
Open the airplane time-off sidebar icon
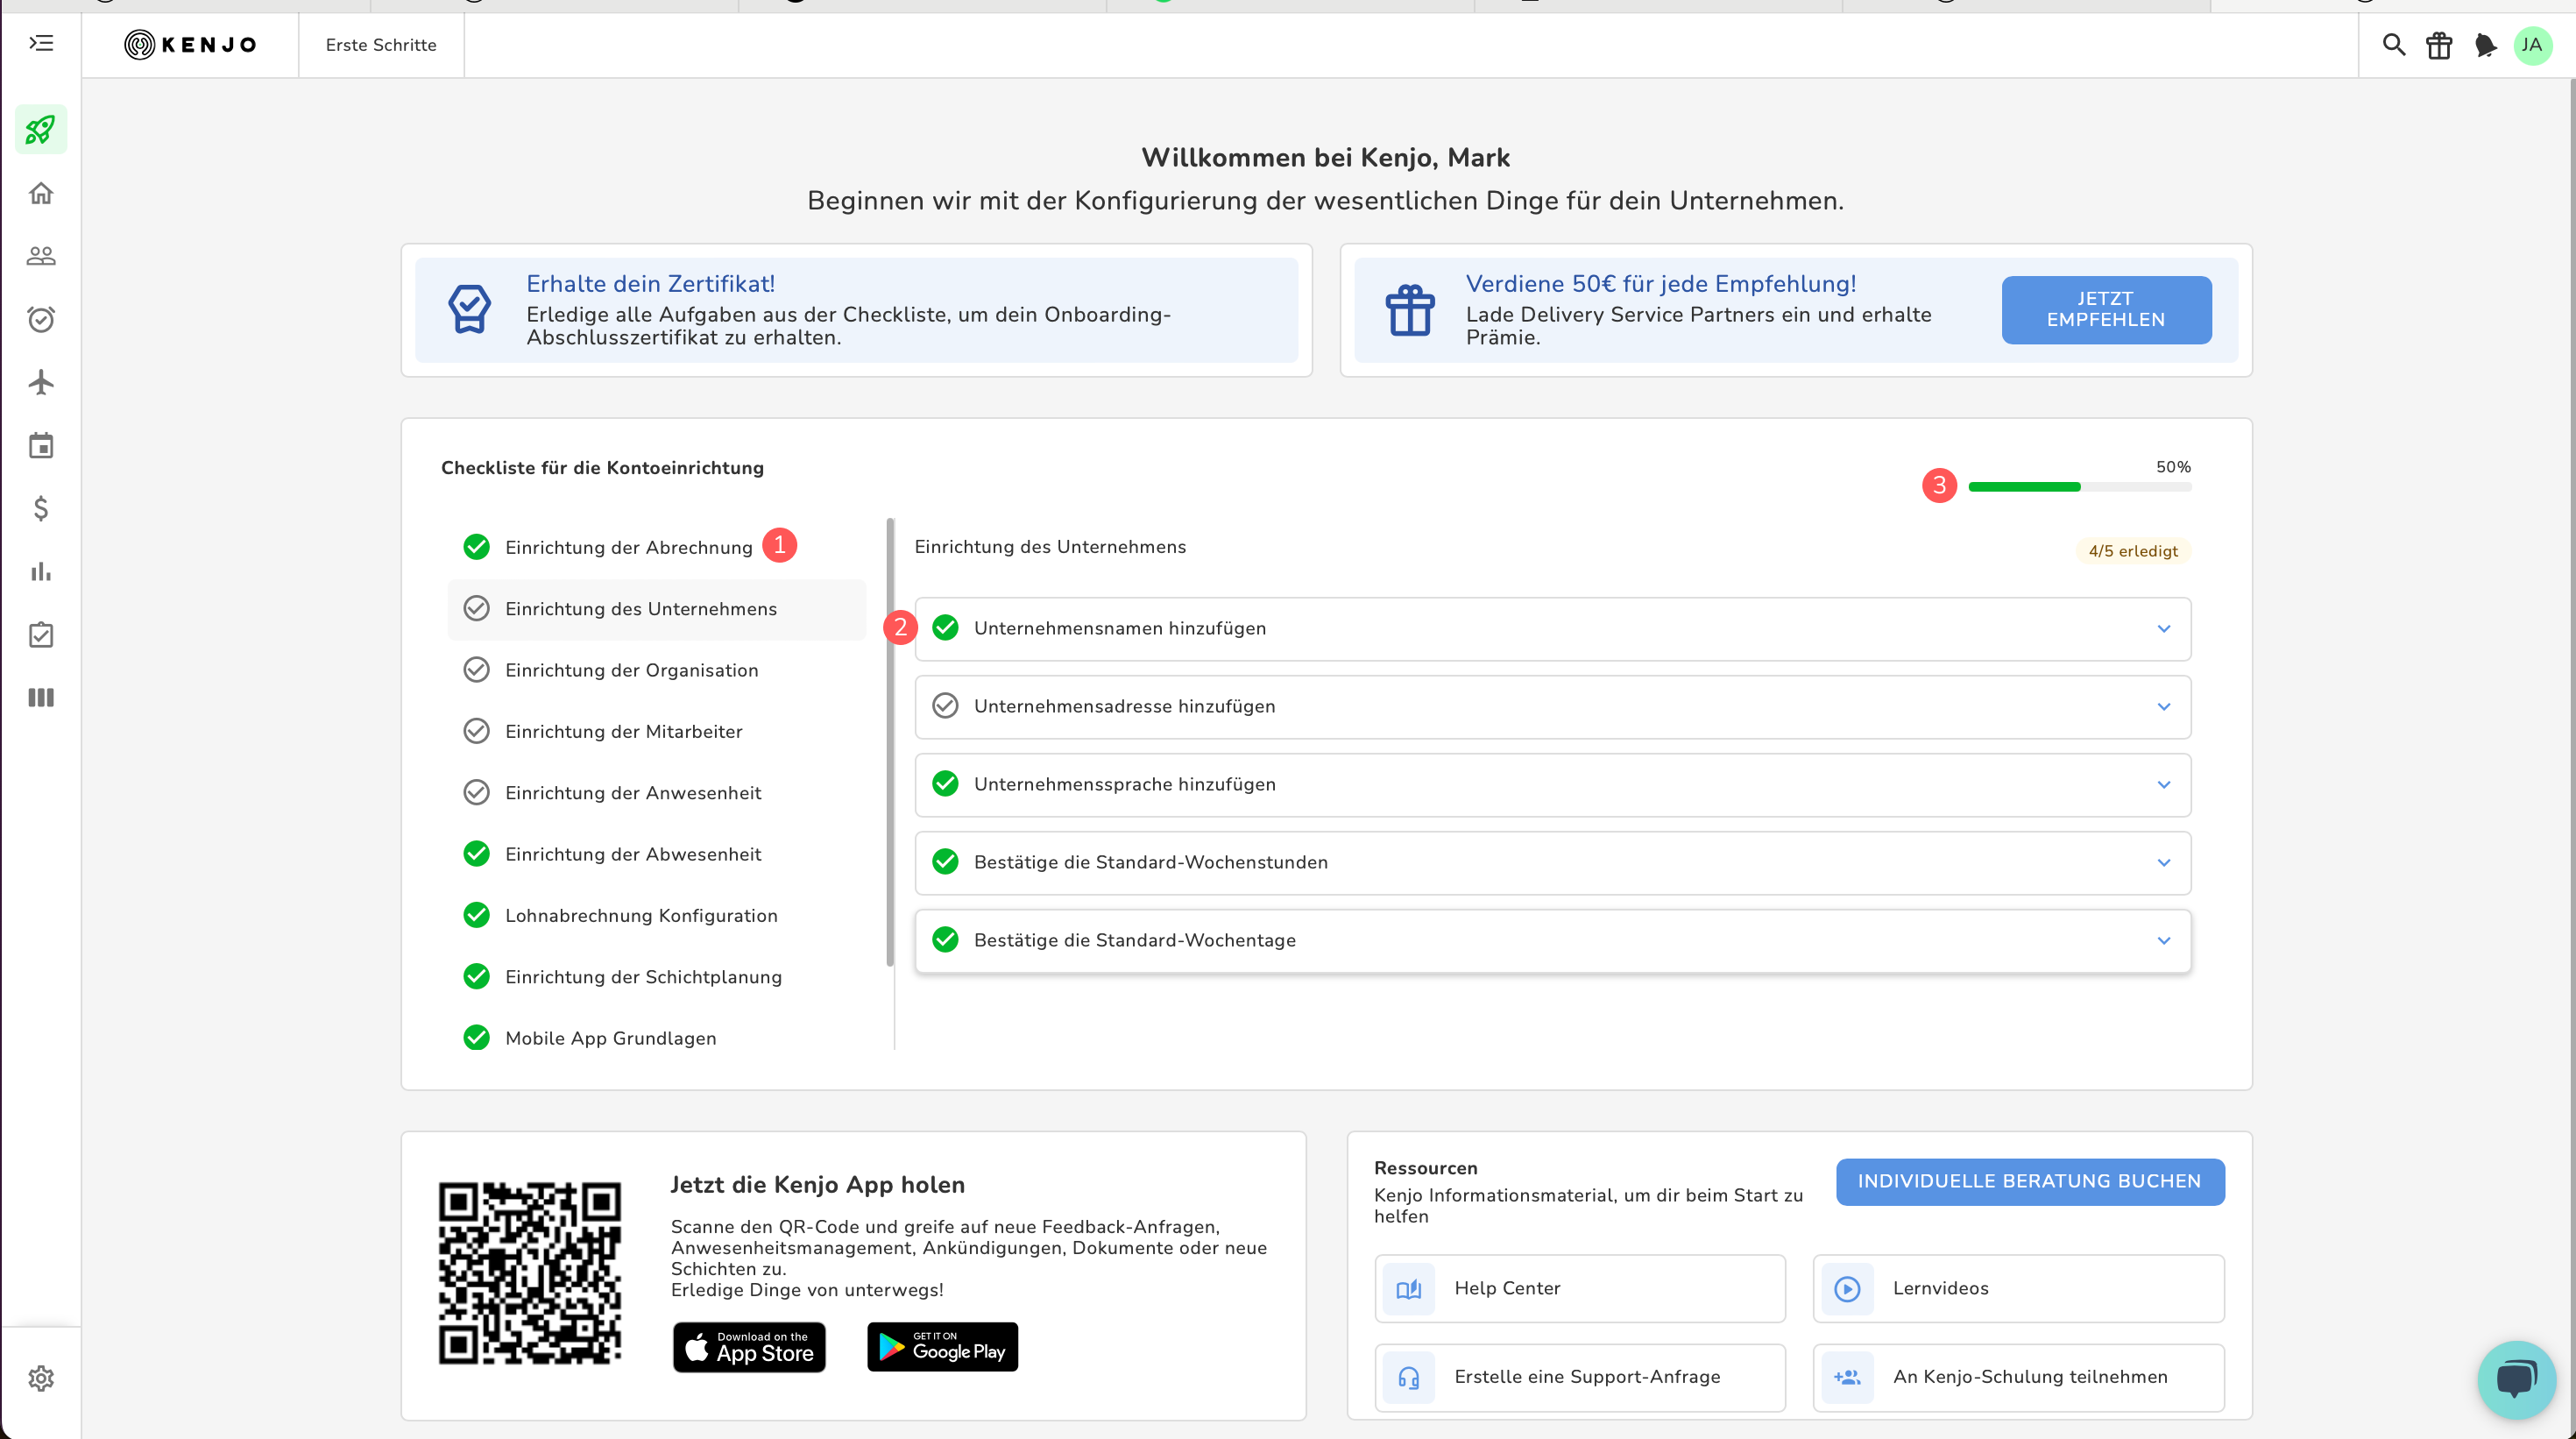click(x=41, y=382)
